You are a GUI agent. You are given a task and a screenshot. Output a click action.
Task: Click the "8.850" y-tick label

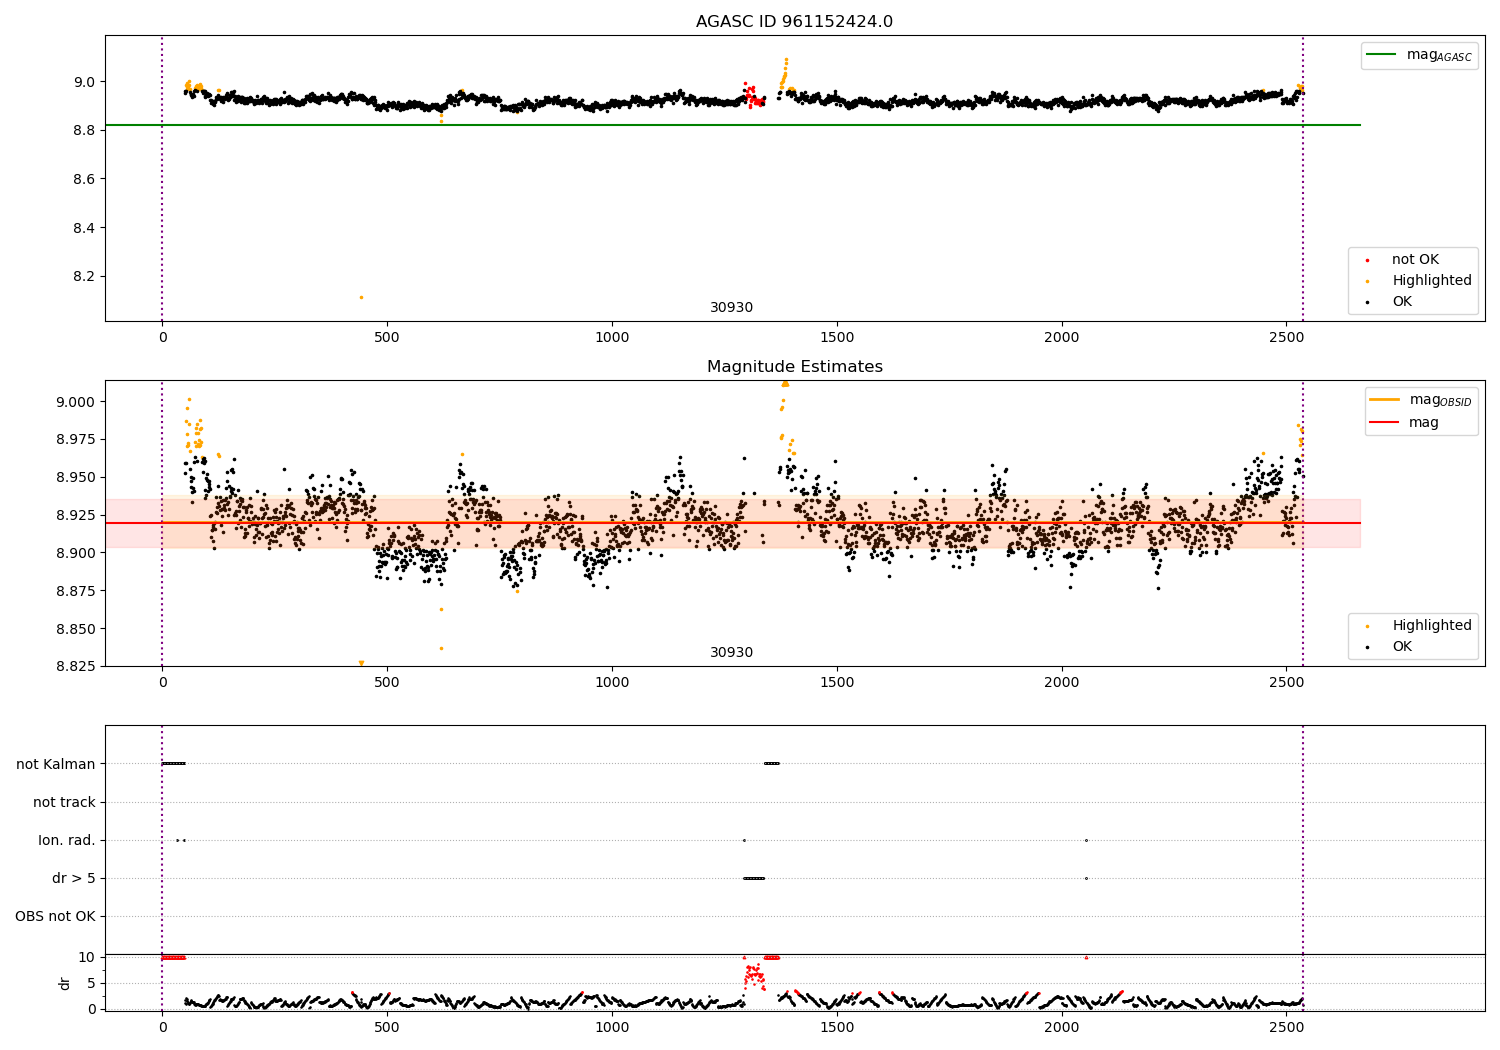(78, 629)
